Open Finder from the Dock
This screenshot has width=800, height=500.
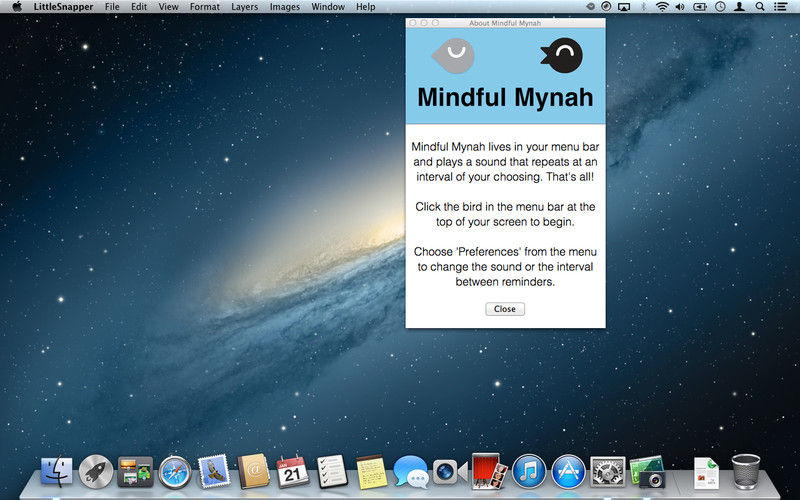click(57, 471)
